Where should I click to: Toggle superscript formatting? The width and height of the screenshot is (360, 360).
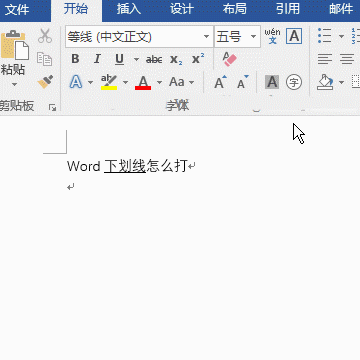tap(198, 59)
